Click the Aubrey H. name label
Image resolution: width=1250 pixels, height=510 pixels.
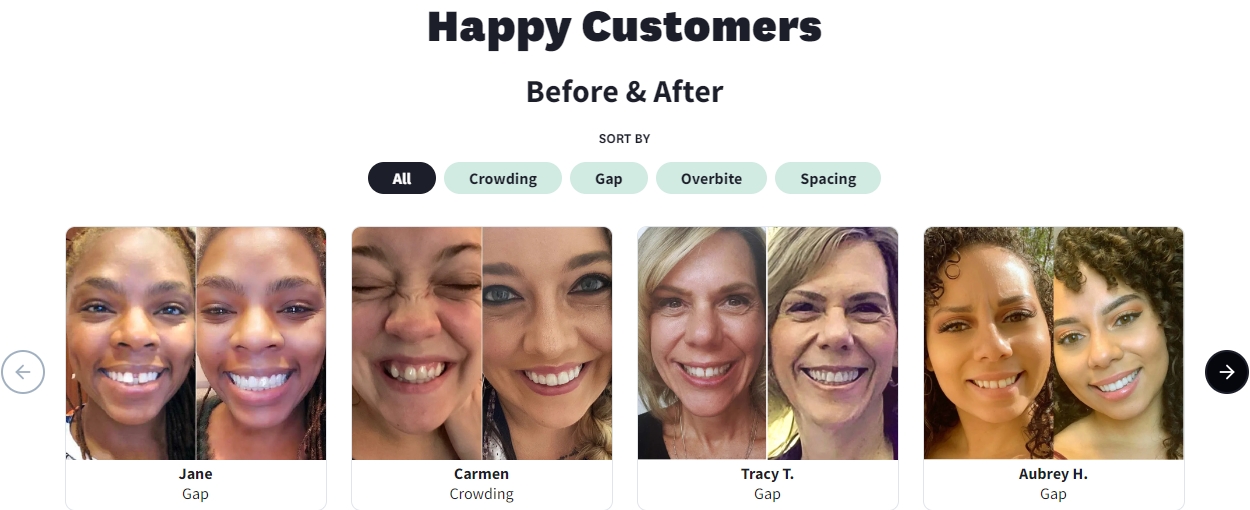(x=1053, y=474)
